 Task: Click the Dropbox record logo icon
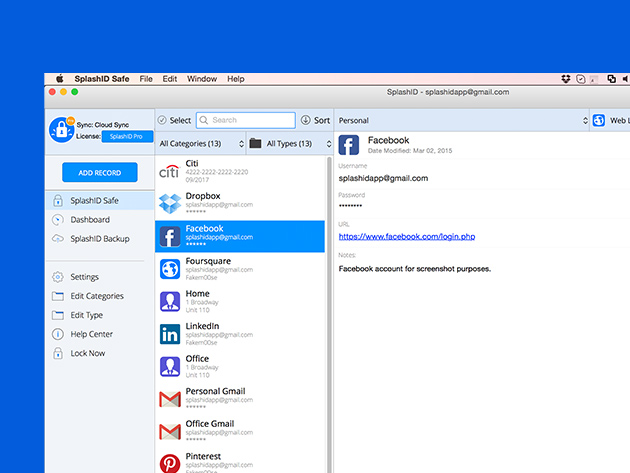[x=170, y=204]
